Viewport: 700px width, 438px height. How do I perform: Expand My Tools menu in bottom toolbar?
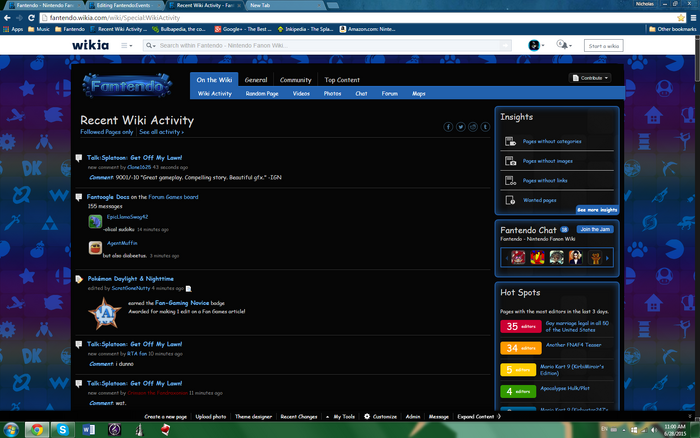pyautogui.click(x=341, y=417)
